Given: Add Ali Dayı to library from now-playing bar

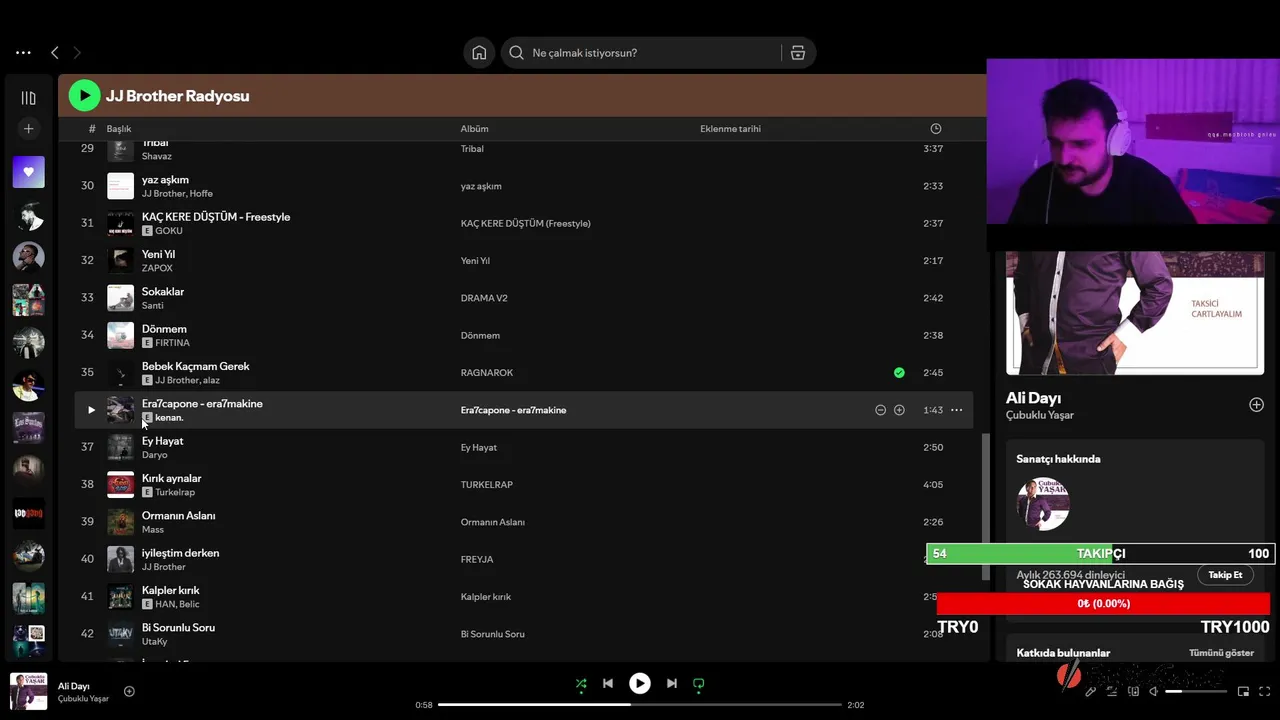Looking at the screenshot, I should [x=129, y=691].
